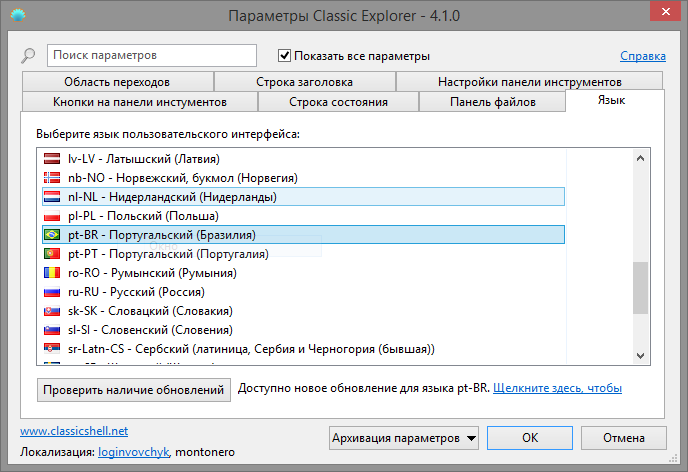Click the Polish flag icon
This screenshot has height=472, width=688.
[x=53, y=216]
